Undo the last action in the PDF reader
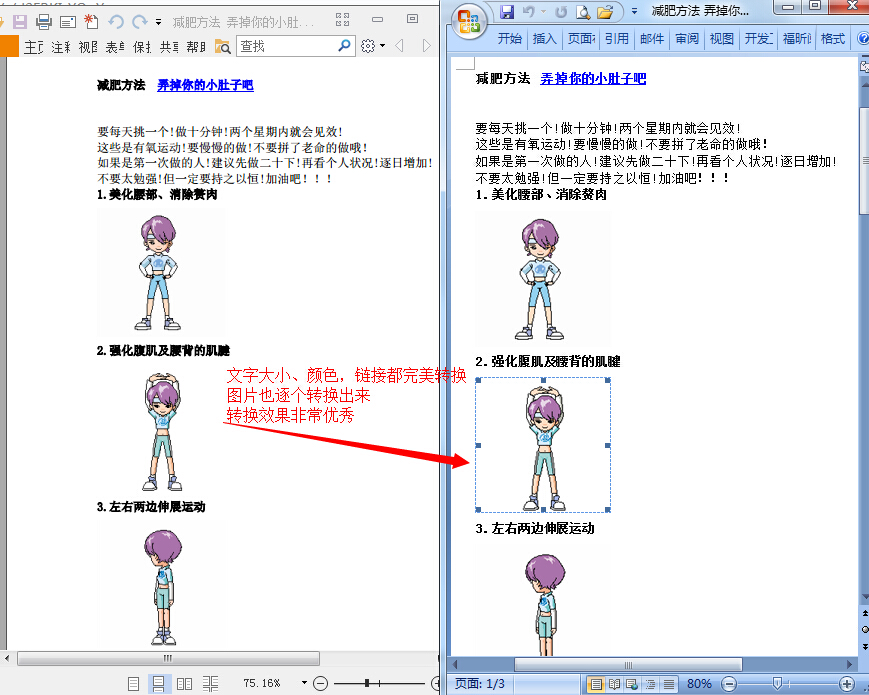The image size is (869, 695). (115, 22)
